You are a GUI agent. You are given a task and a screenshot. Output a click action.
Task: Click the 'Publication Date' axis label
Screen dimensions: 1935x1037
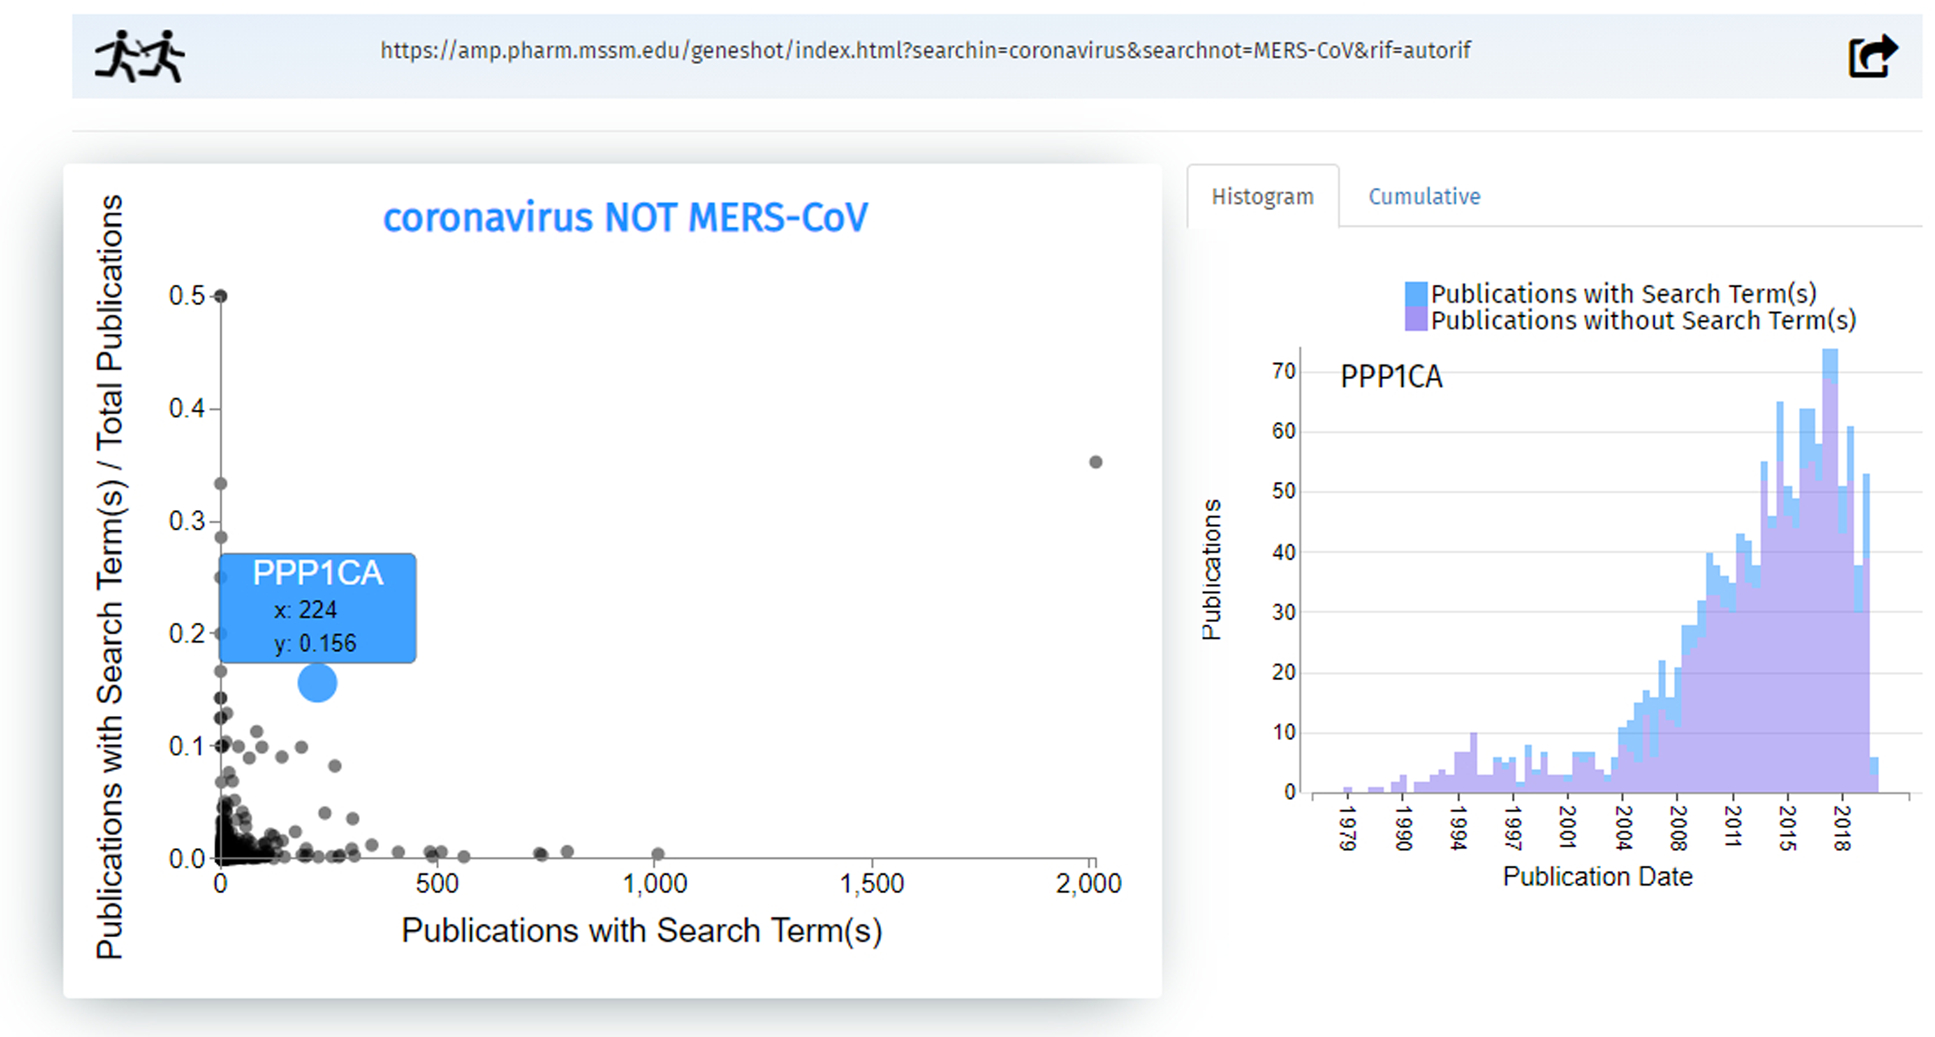(x=1597, y=877)
